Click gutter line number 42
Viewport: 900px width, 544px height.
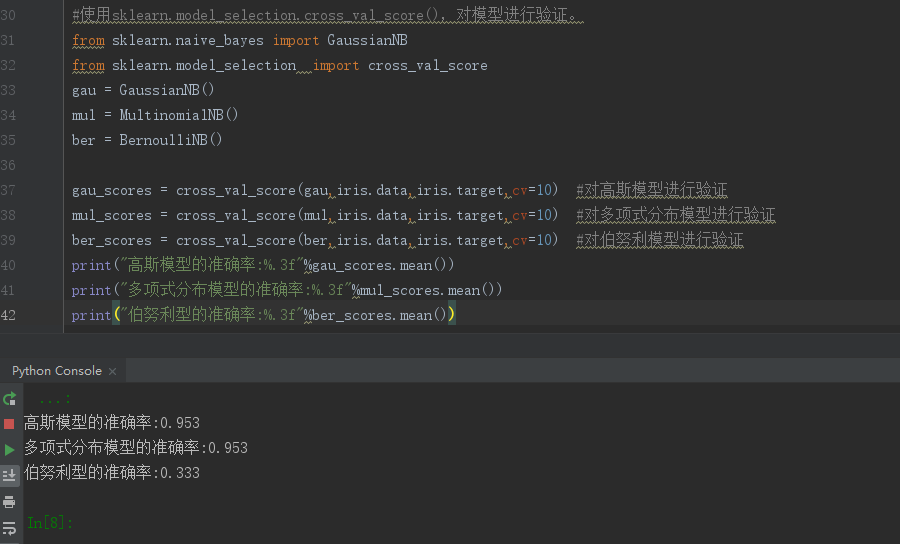click(8, 315)
